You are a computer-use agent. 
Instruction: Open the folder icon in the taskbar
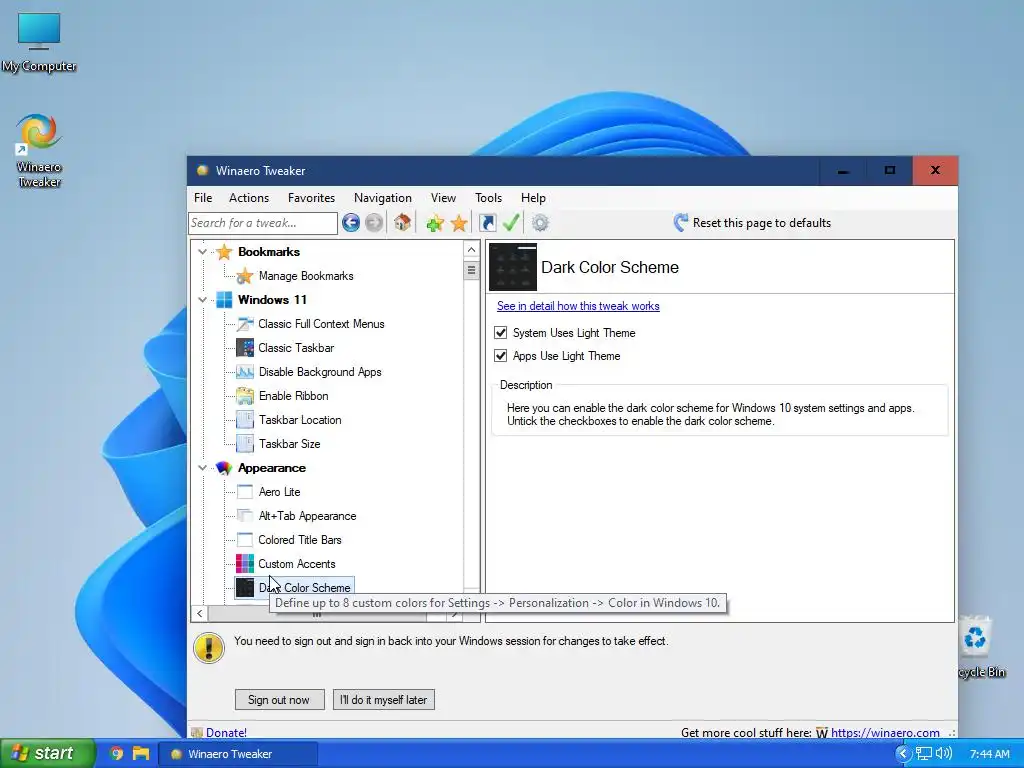point(141,754)
